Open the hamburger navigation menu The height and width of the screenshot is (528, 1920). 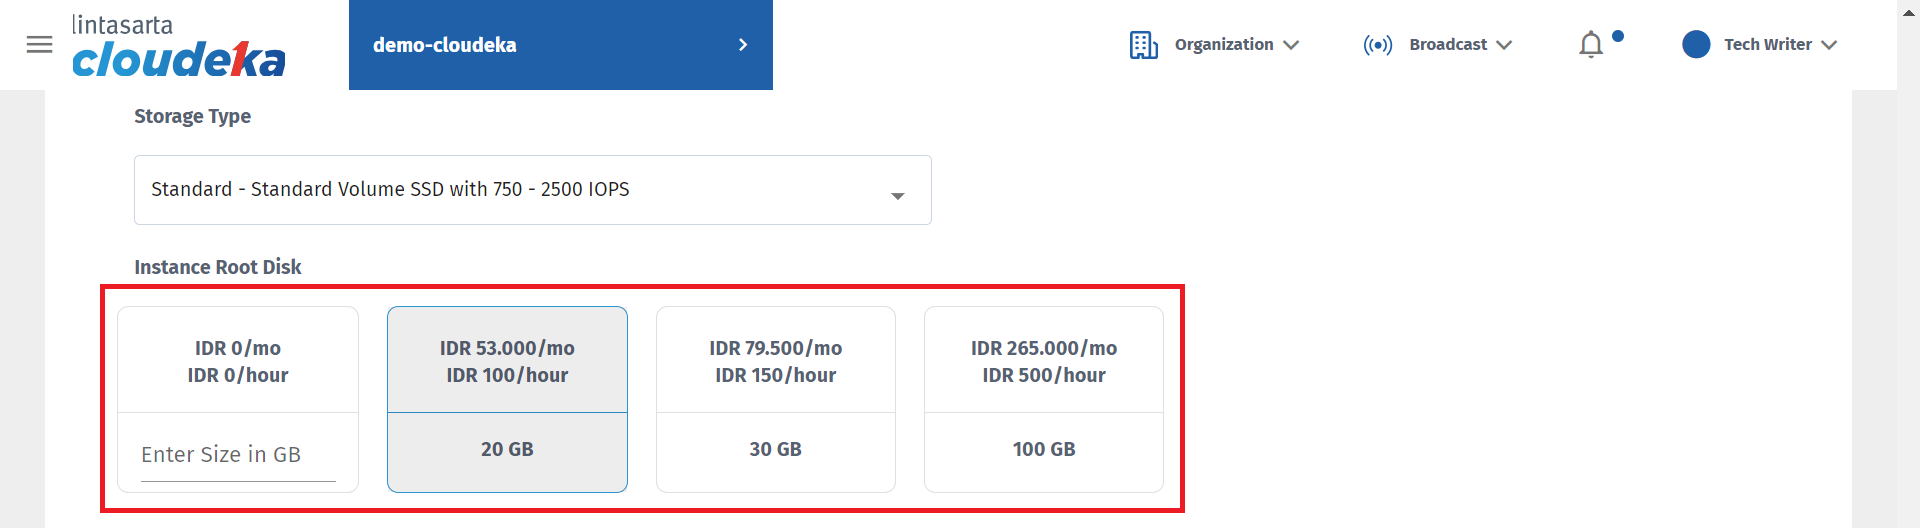pos(39,45)
